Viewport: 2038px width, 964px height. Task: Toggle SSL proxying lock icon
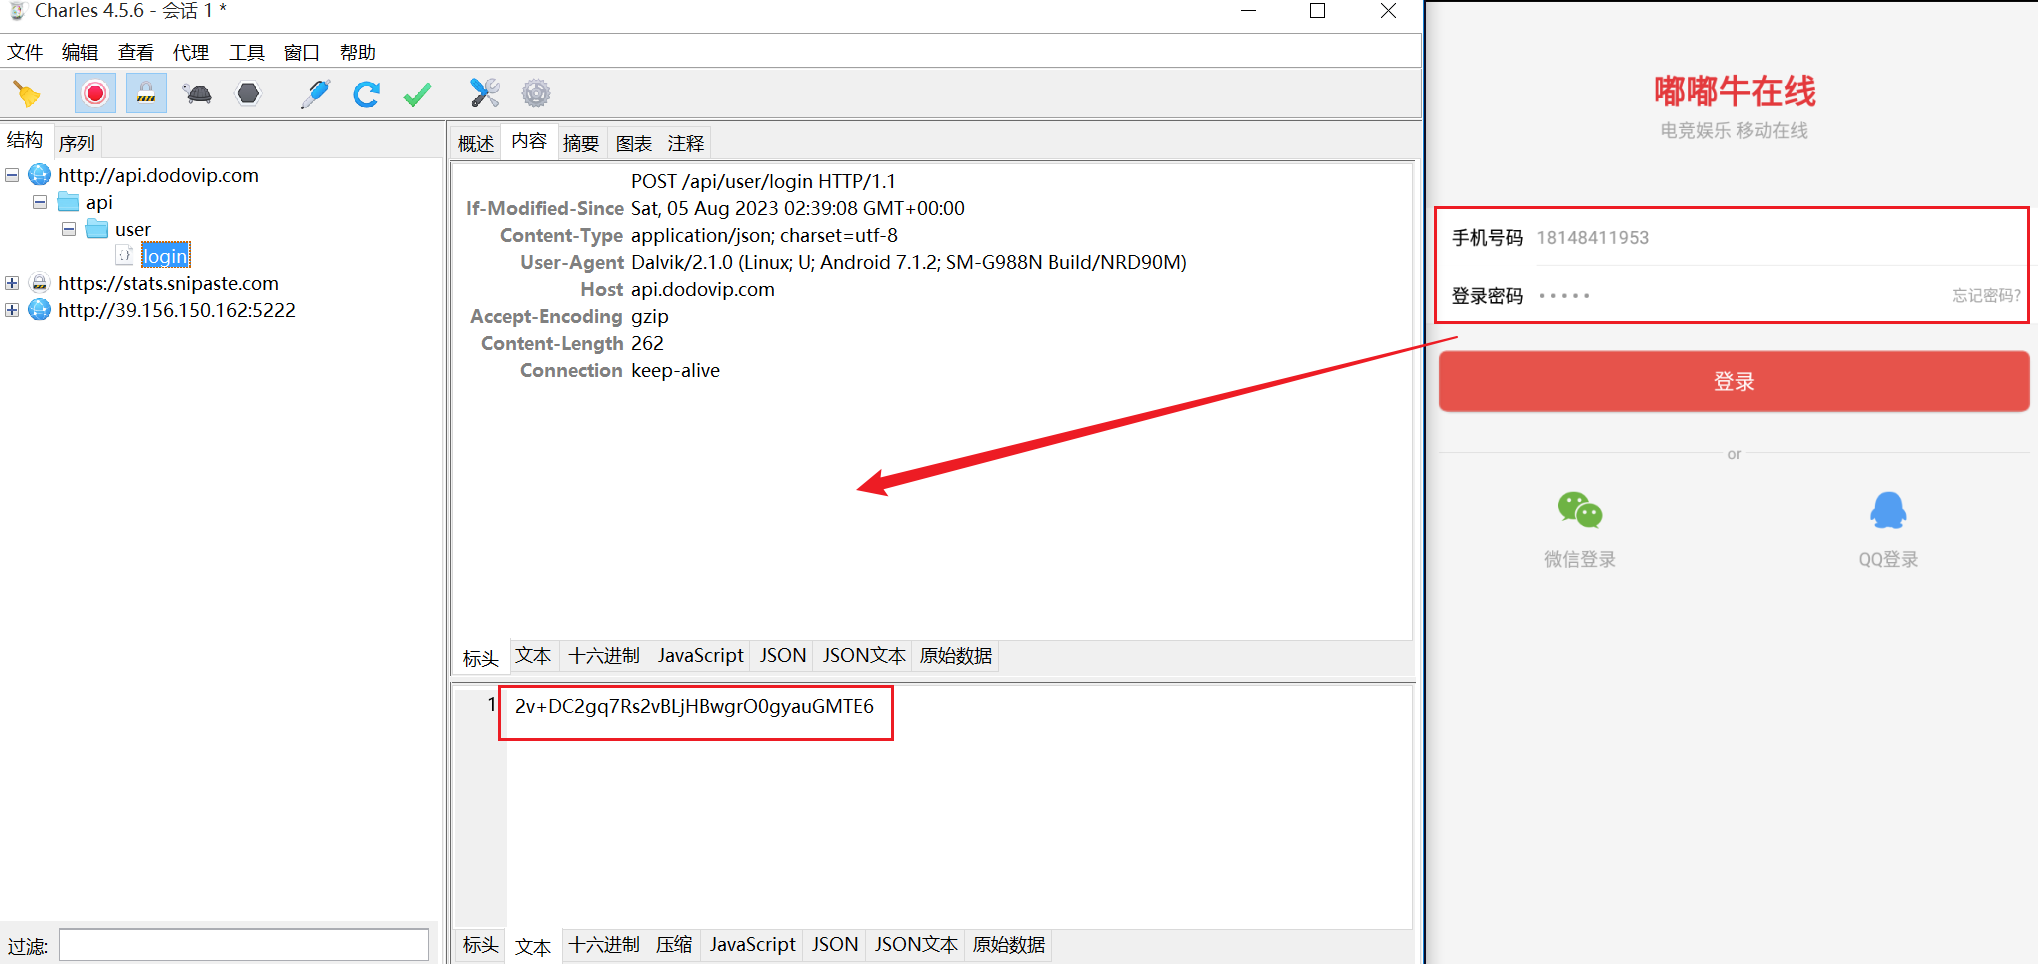coord(146,94)
